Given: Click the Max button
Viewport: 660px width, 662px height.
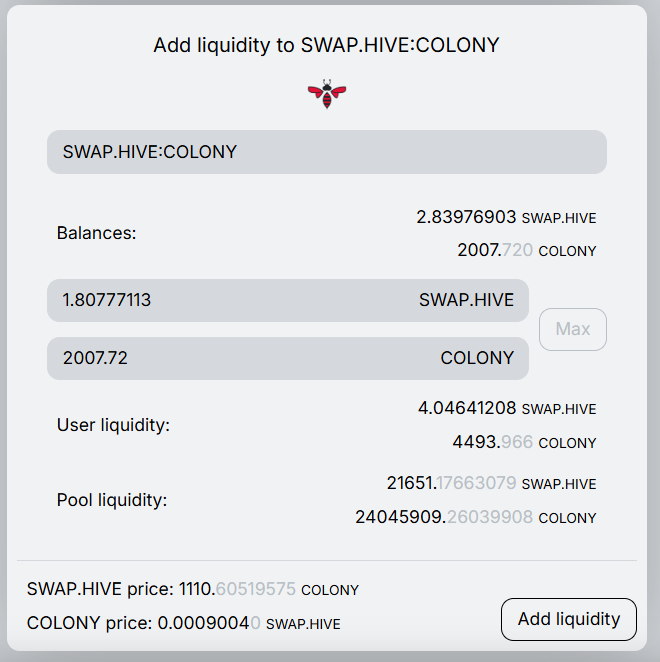Looking at the screenshot, I should click(573, 329).
